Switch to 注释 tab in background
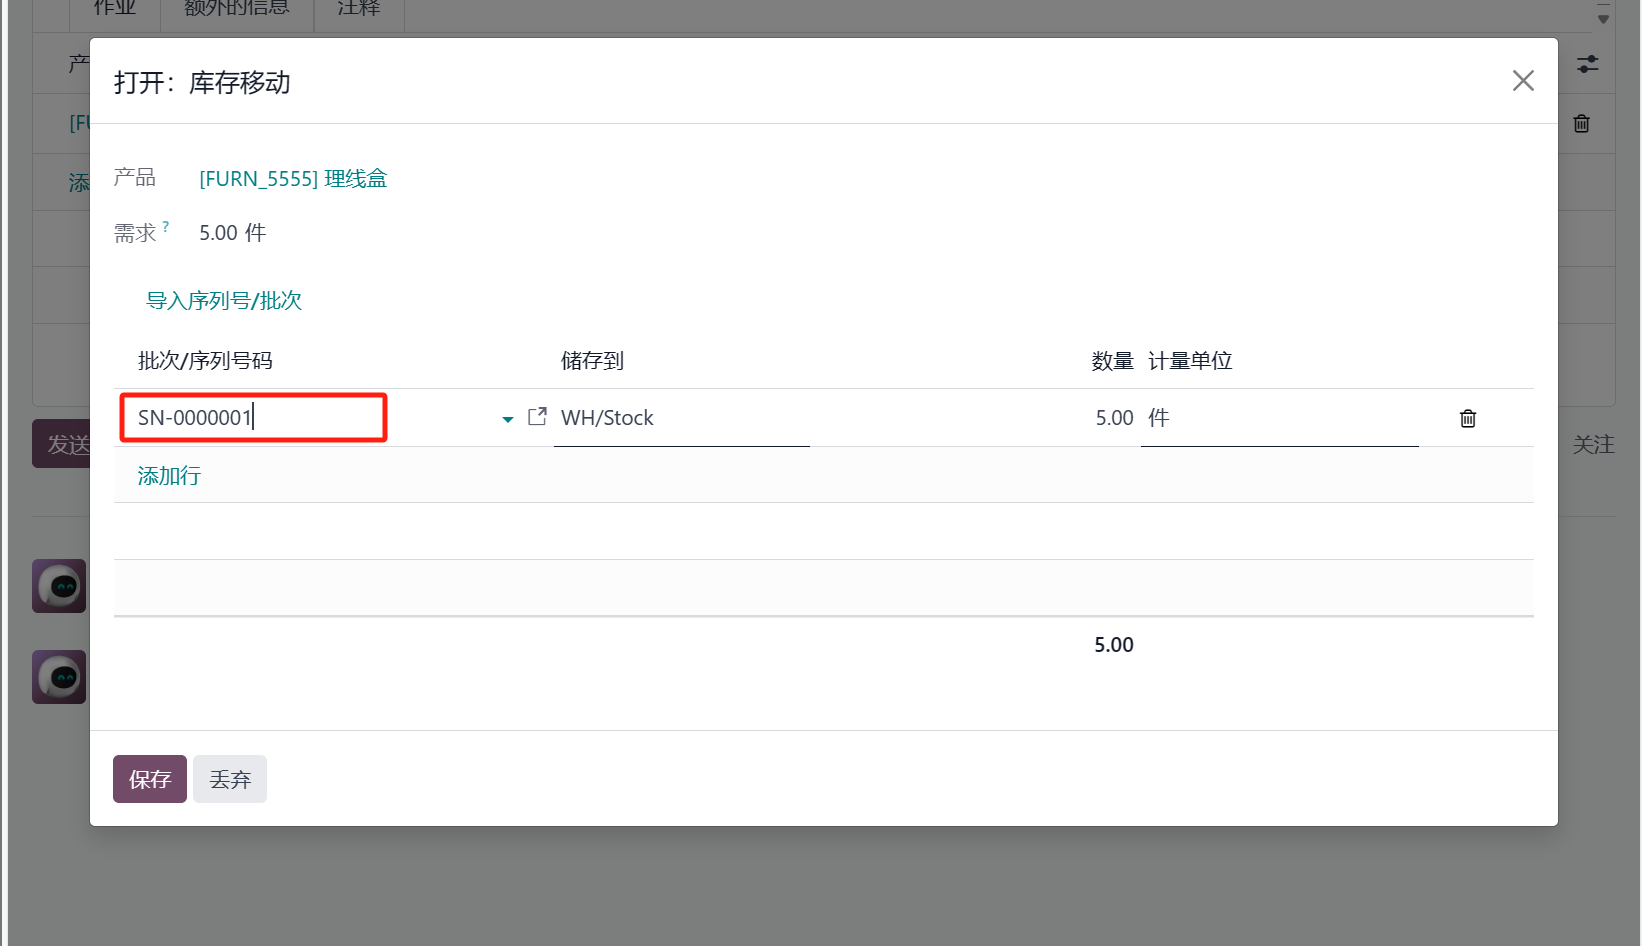1642x946 pixels. tap(359, 8)
